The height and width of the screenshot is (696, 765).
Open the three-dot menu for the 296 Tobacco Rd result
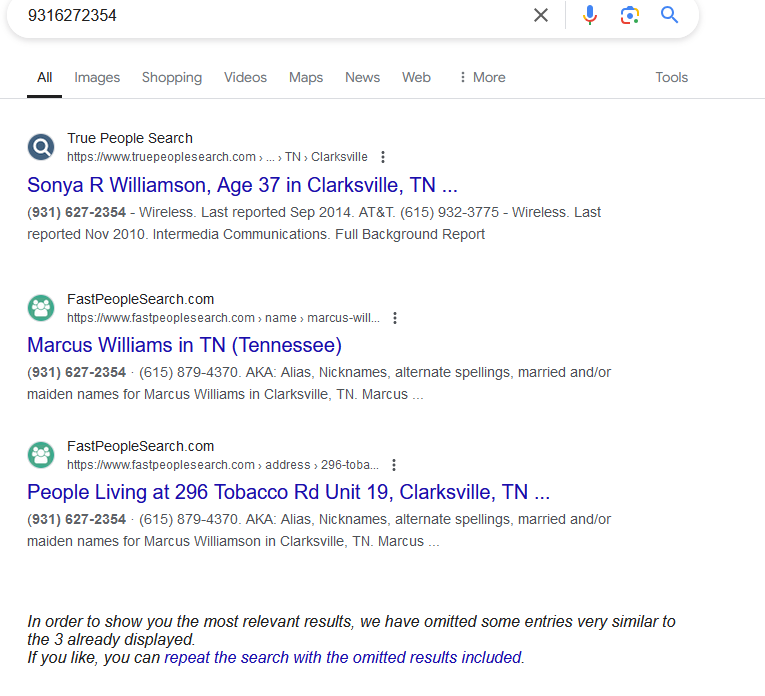[394, 465]
